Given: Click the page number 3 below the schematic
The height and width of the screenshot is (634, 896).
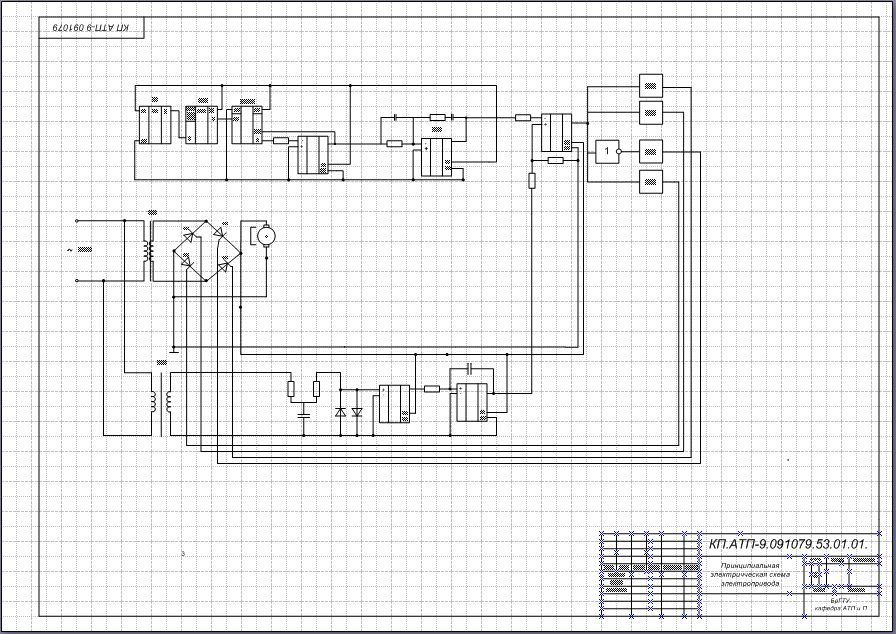Looking at the screenshot, I should [x=183, y=553].
